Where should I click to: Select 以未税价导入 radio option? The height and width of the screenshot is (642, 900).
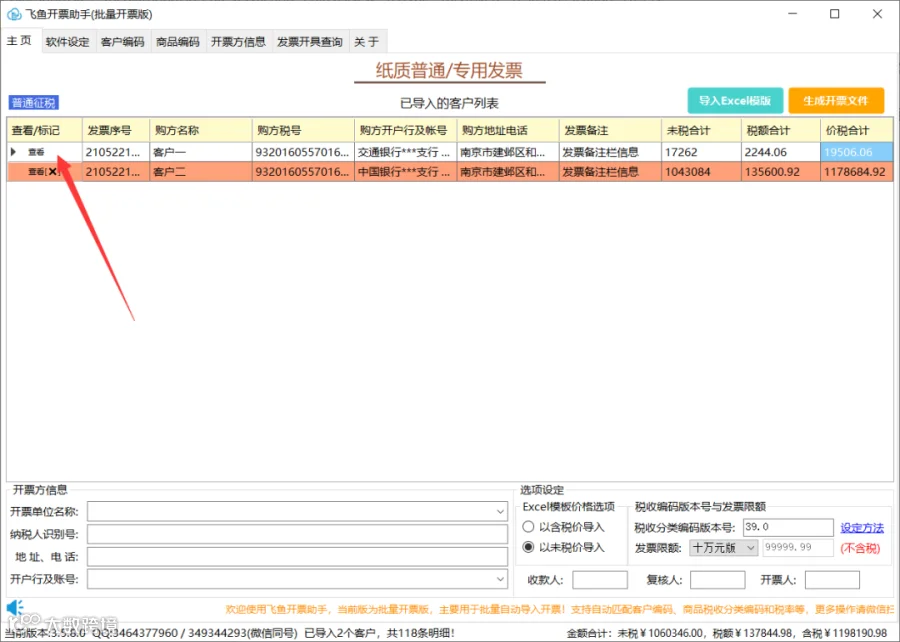[528, 547]
